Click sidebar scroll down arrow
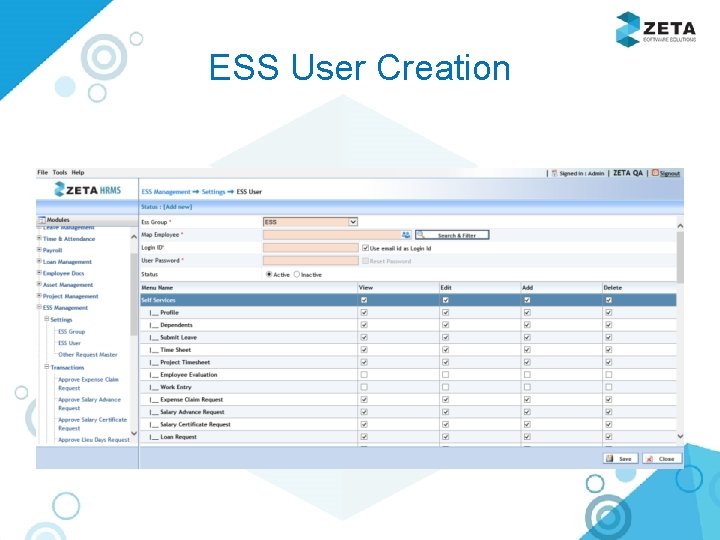 134,433
